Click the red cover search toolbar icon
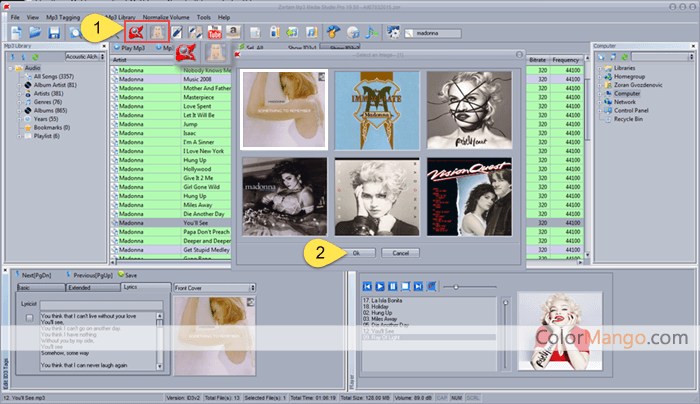This screenshot has height=404, width=700. coord(136,32)
